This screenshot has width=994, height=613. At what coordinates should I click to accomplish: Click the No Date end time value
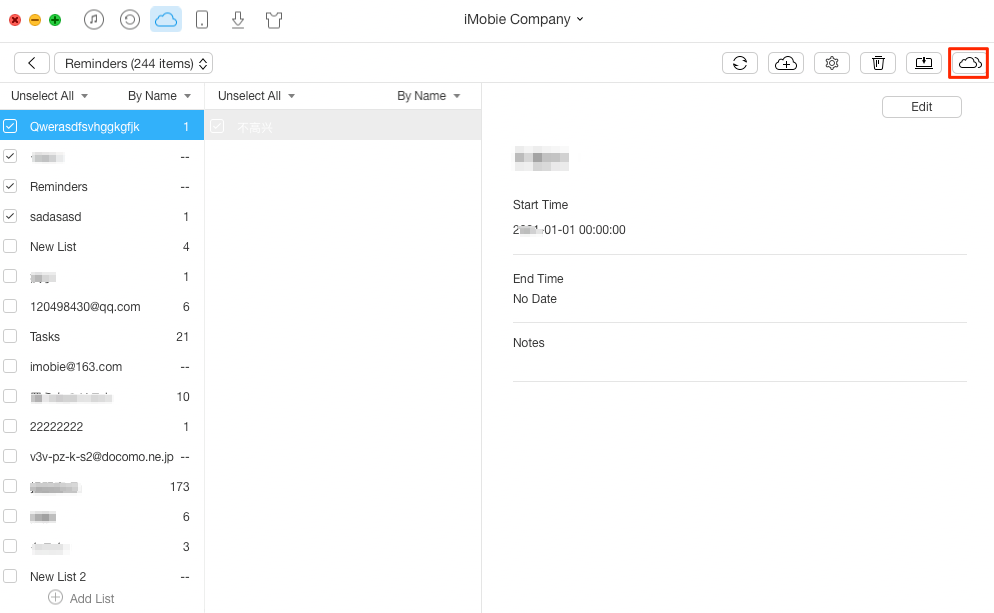coord(534,299)
